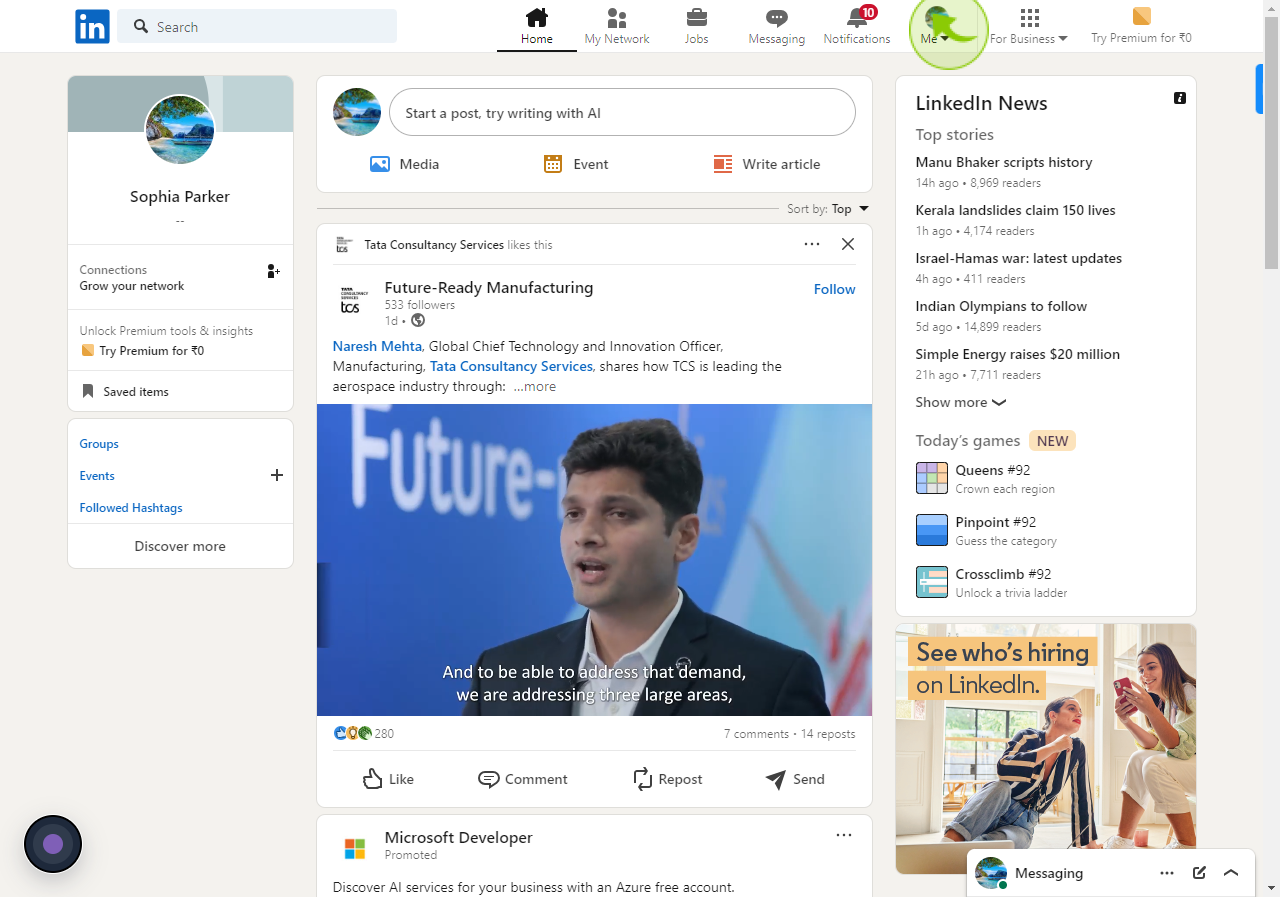Read Indian Olympians to follow
This screenshot has width=1280, height=897.
pyautogui.click(x=1001, y=306)
